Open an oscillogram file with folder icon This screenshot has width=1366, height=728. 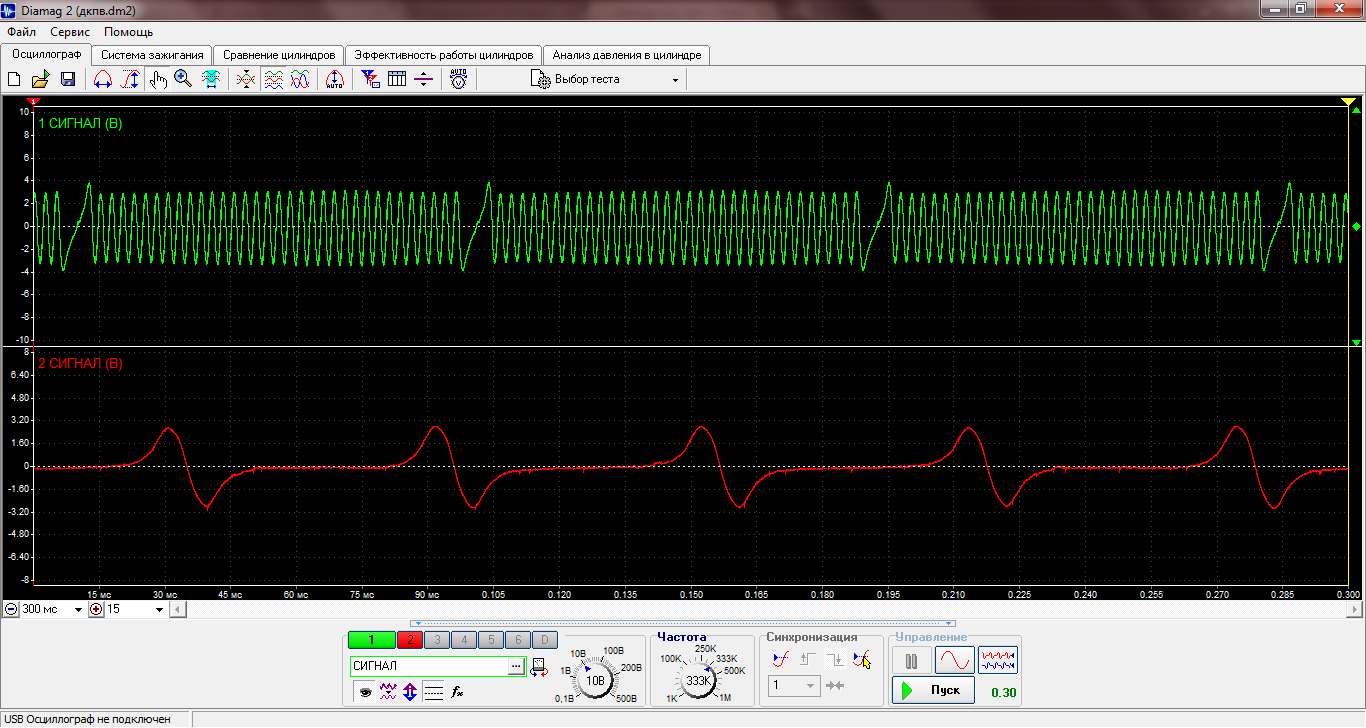40,80
